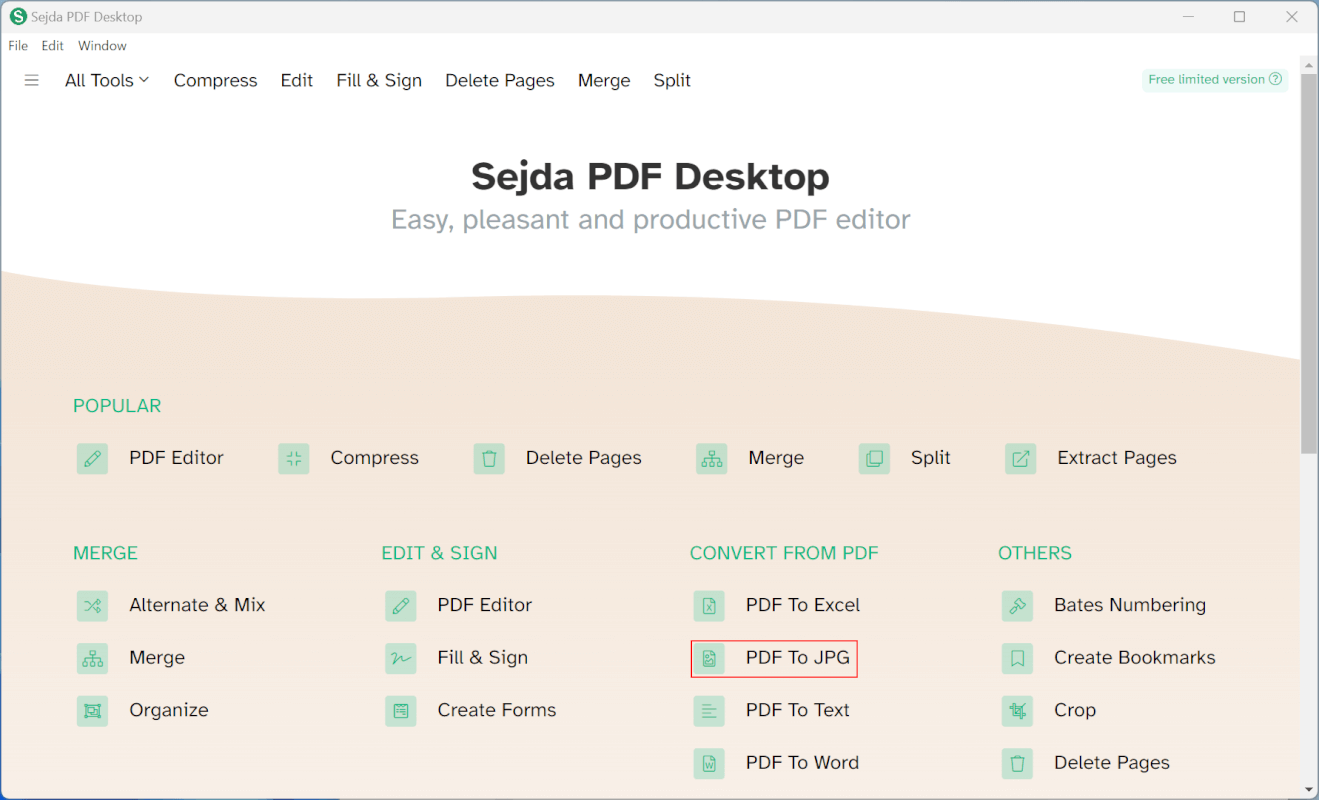The width and height of the screenshot is (1319, 800).
Task: Select Fill & Sign in the top toolbar
Action: 379,80
